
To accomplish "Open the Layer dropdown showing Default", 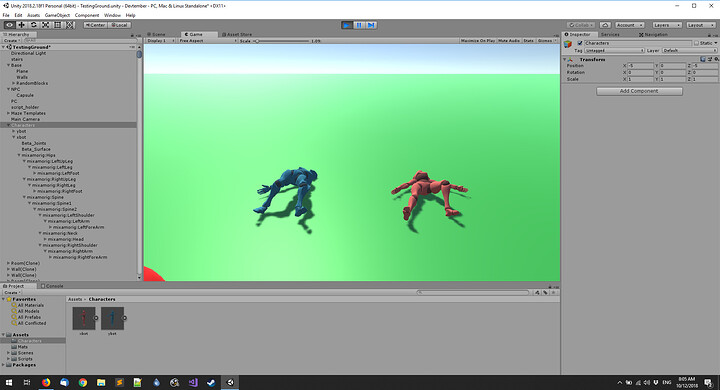I will coord(689,51).
